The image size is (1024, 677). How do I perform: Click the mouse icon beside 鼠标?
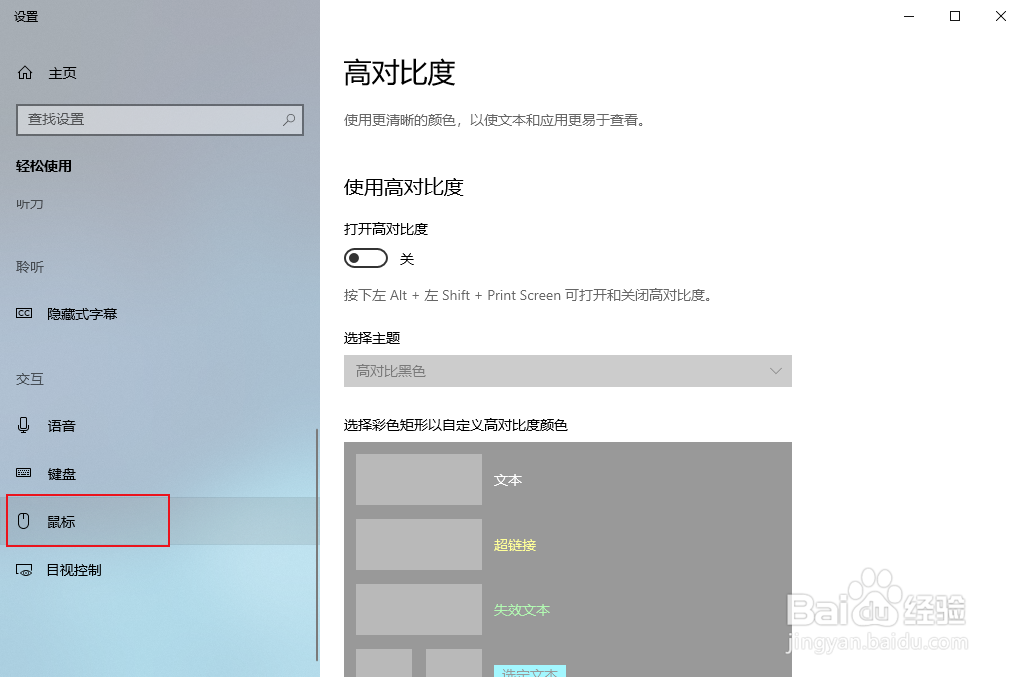tap(23, 520)
